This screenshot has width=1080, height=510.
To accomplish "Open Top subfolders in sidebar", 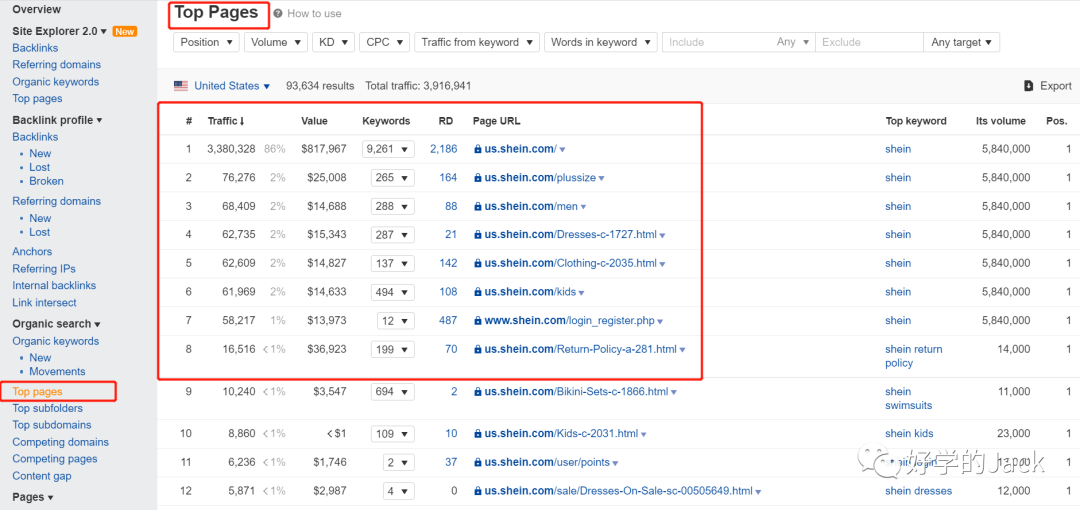I will (48, 408).
